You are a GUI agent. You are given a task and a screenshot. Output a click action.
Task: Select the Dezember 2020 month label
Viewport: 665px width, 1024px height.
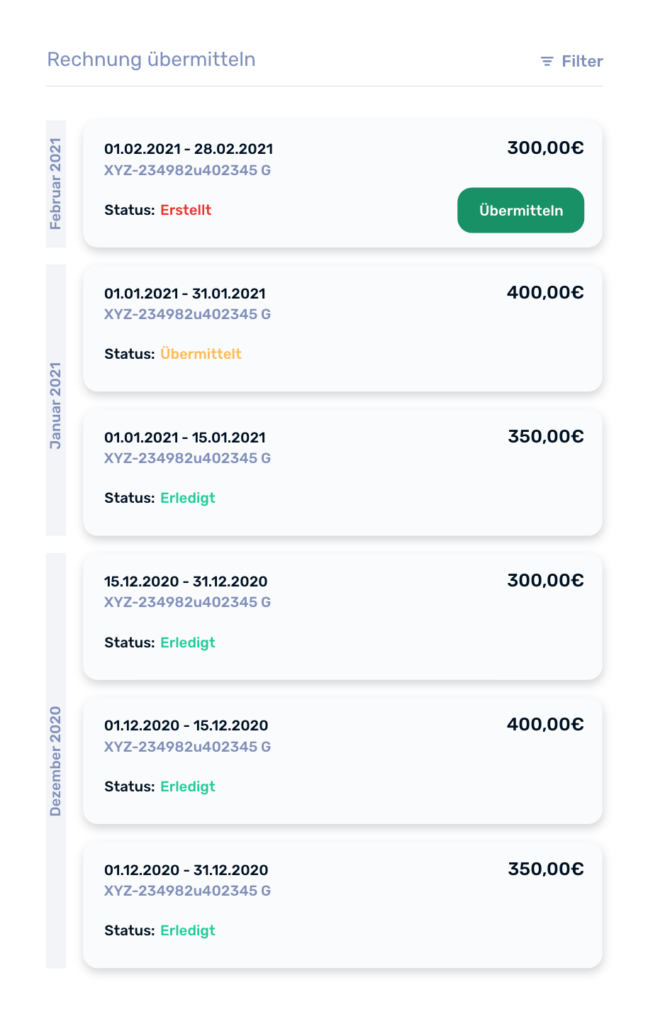(56, 760)
